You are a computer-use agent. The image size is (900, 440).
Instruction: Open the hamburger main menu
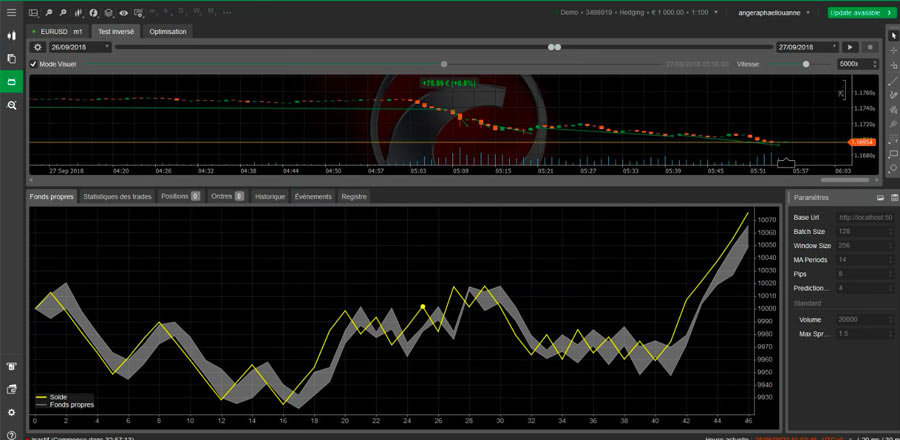[x=11, y=12]
